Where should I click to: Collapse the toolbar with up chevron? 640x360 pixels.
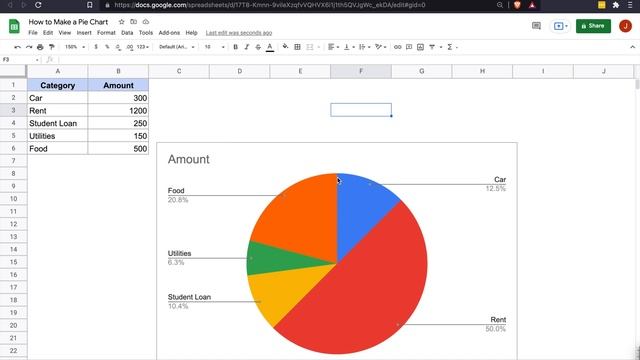(633, 47)
